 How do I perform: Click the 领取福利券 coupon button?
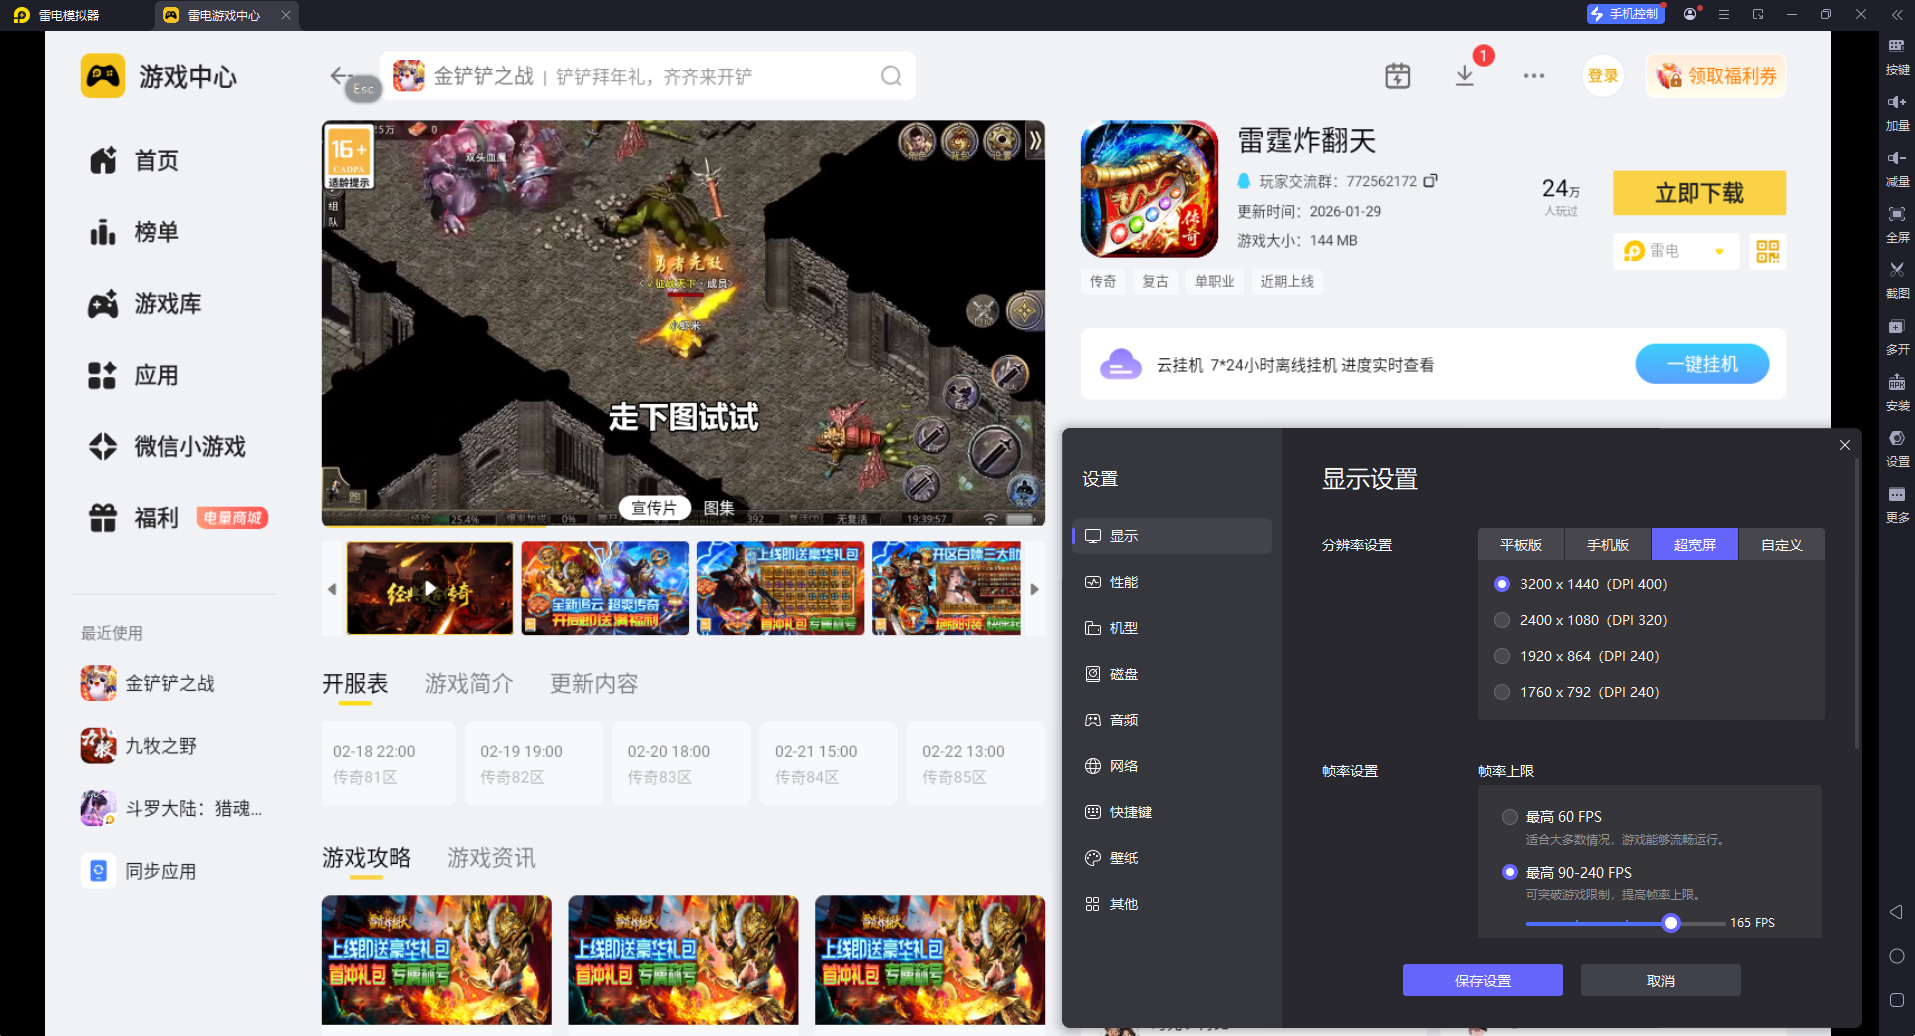tap(1717, 76)
